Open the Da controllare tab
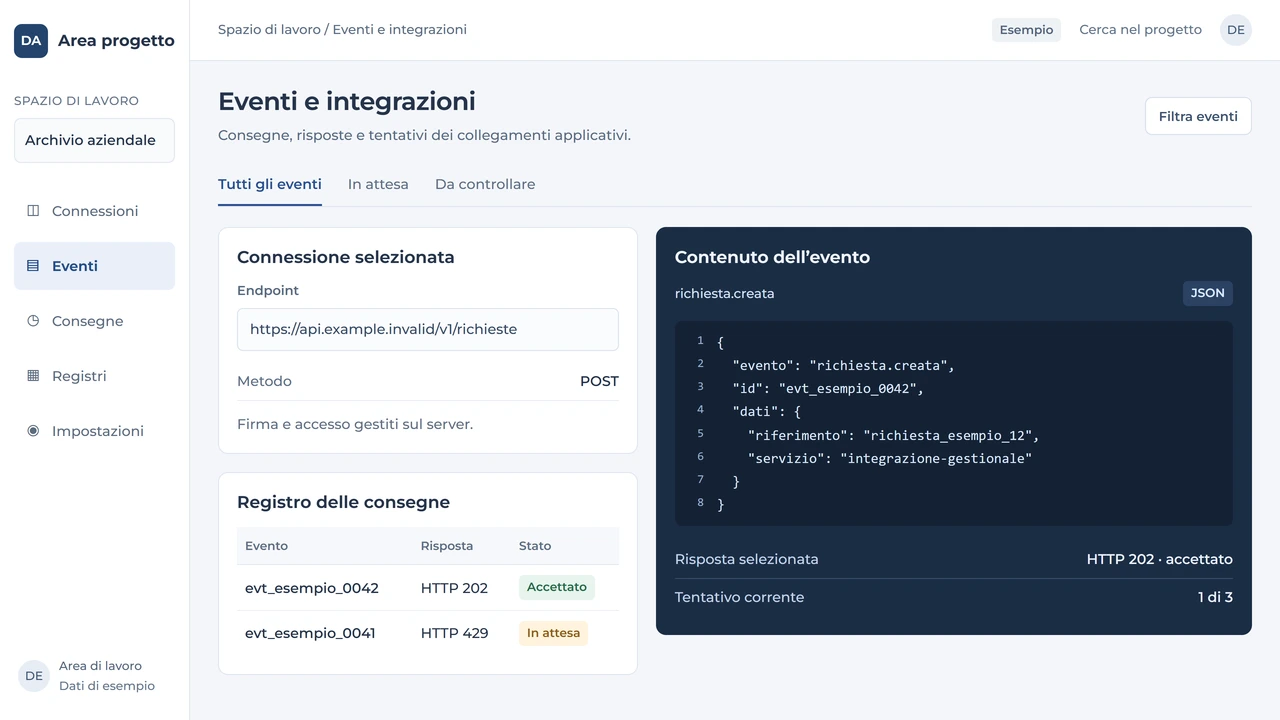 click(485, 185)
